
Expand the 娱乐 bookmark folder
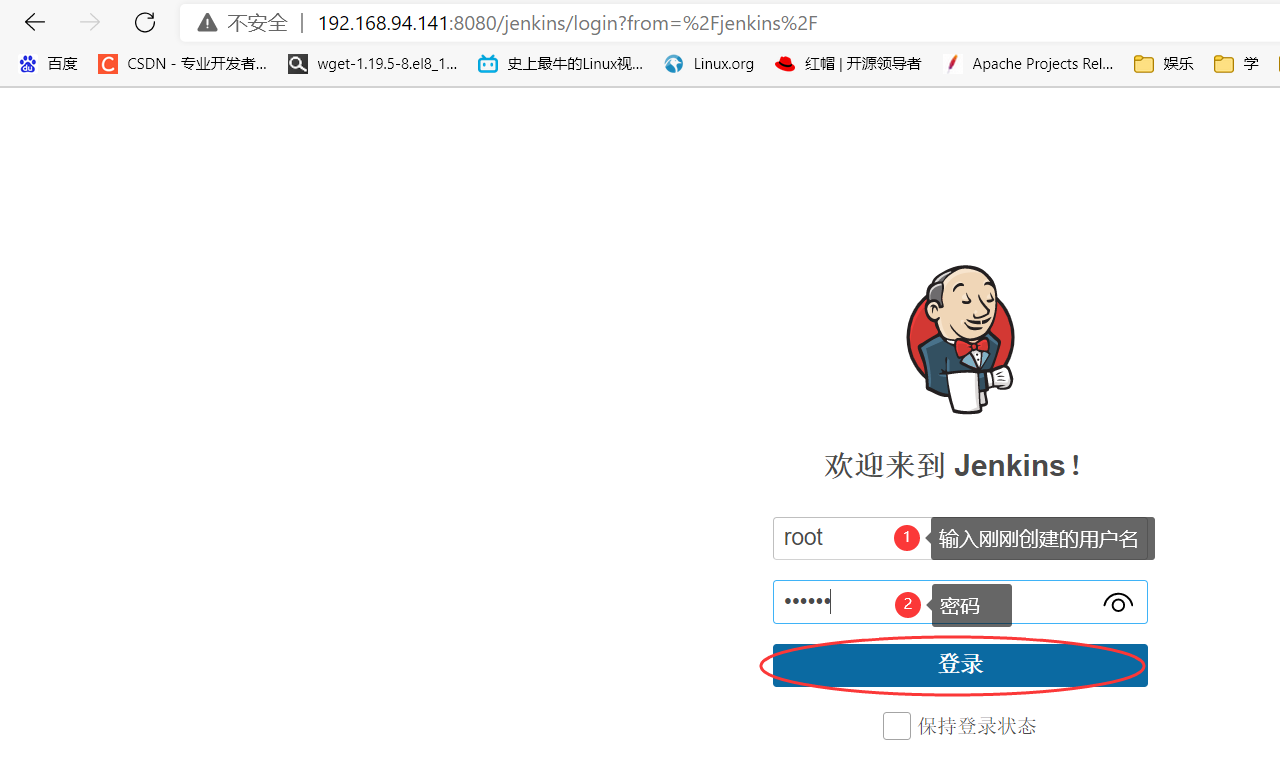coord(1164,64)
